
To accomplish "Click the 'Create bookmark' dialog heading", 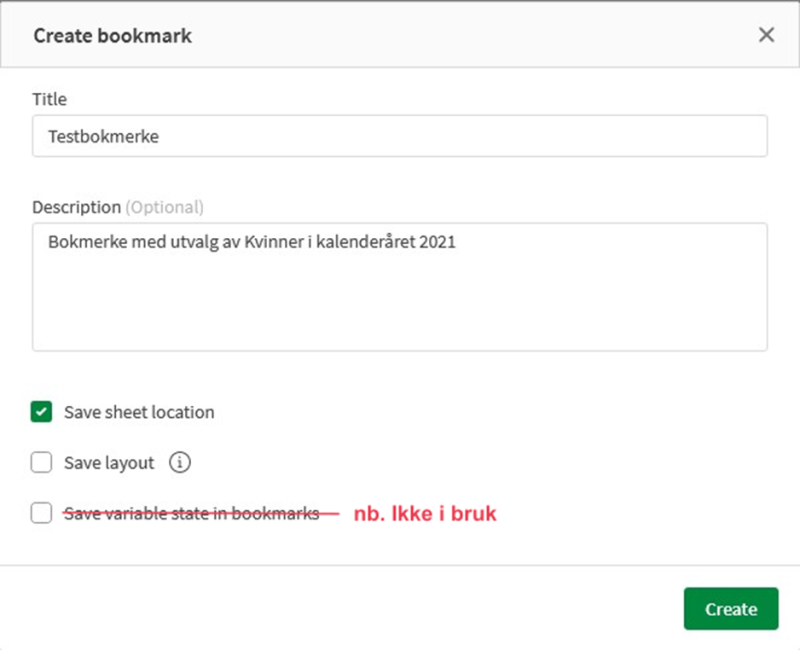I will pyautogui.click(x=113, y=36).
